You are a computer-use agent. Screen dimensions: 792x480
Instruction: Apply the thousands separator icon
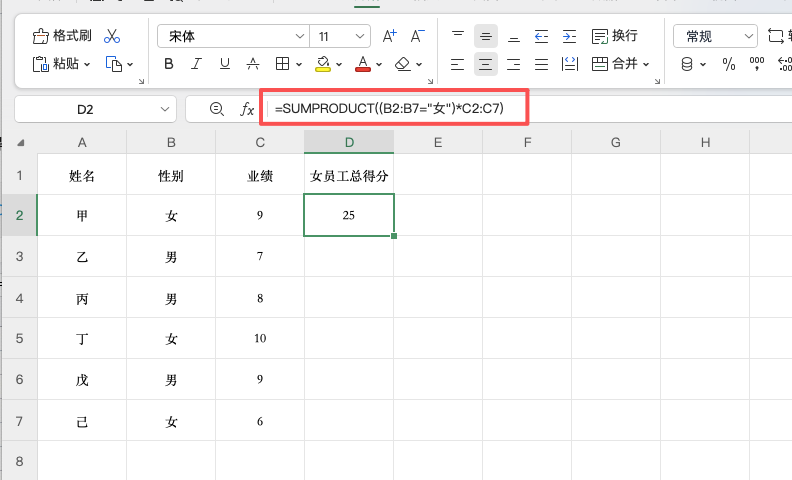(x=757, y=64)
